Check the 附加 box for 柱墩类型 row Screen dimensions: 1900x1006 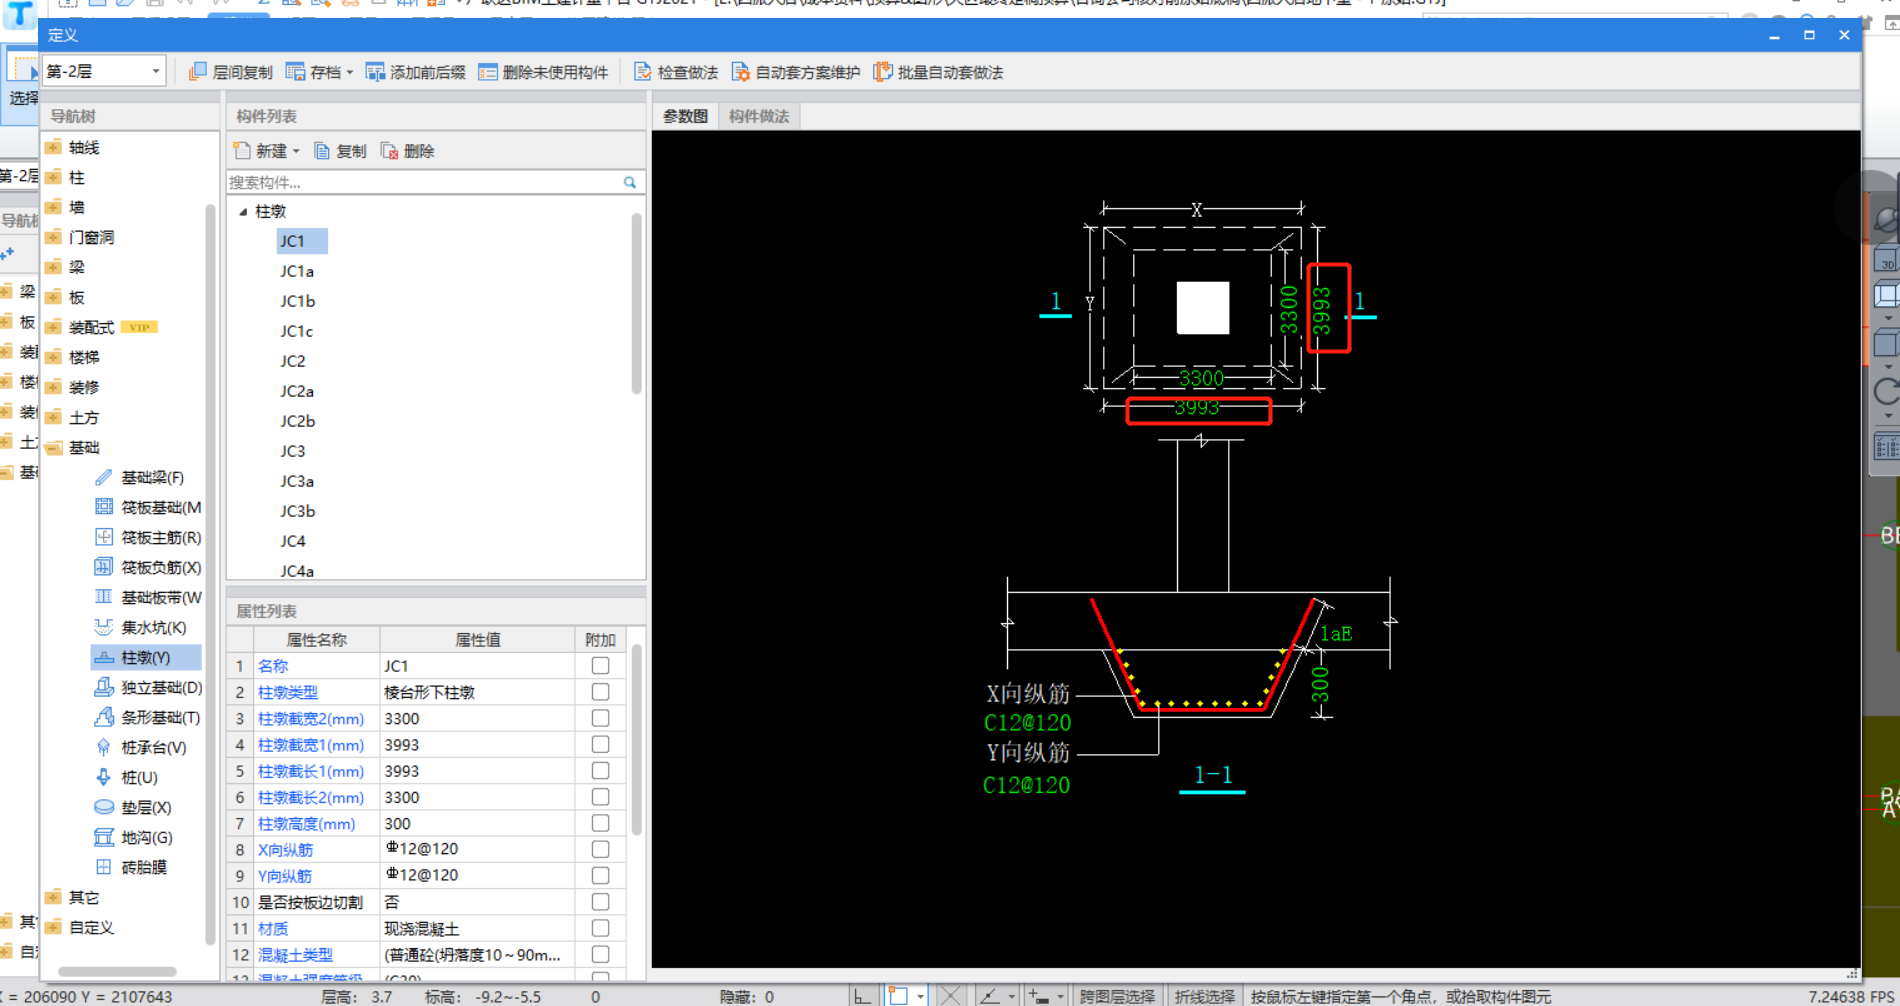coord(600,692)
